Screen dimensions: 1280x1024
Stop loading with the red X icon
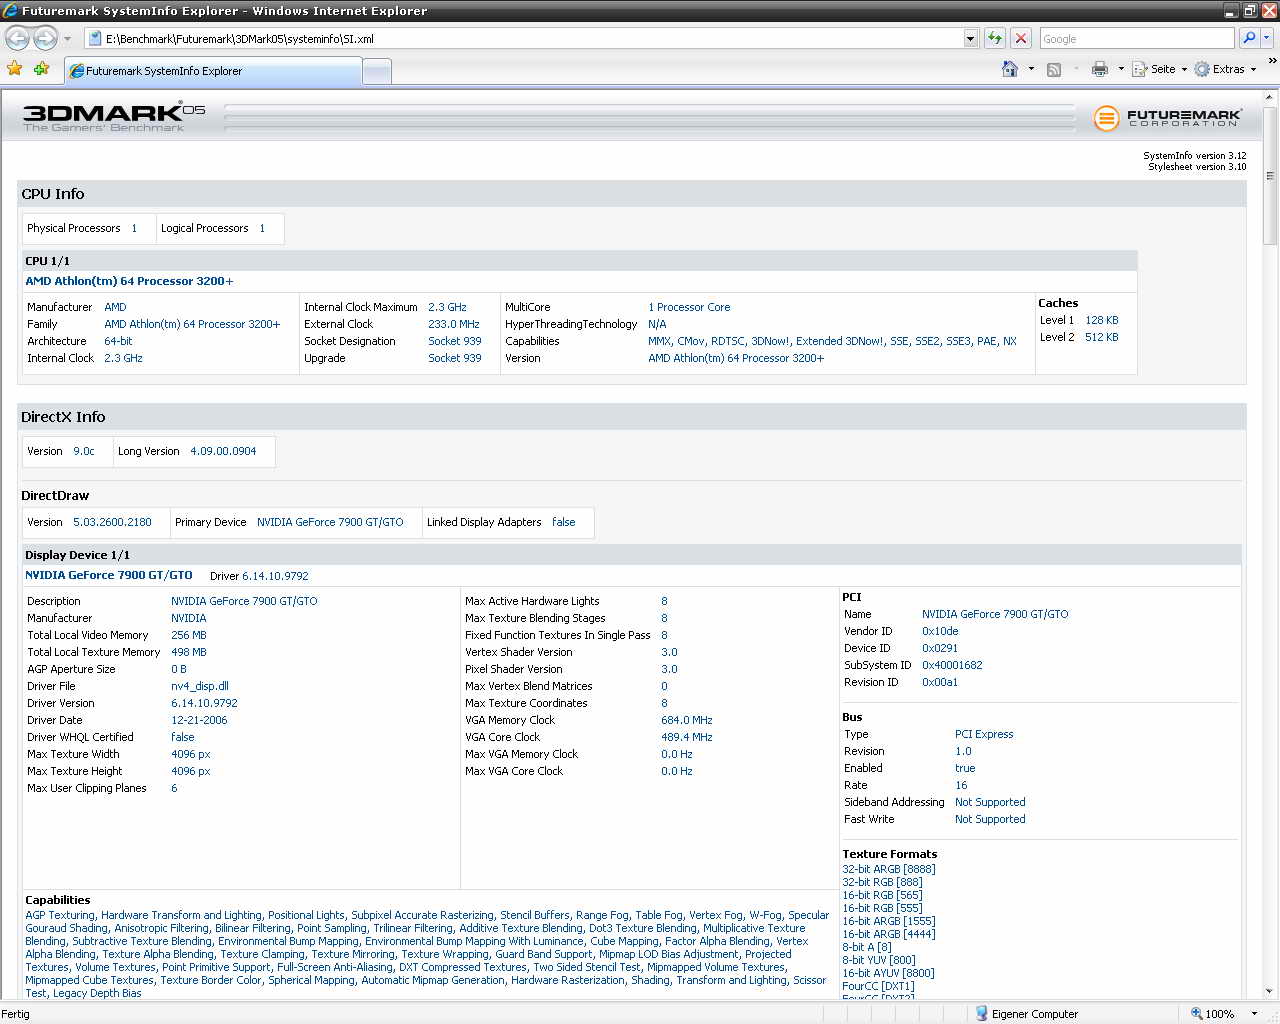pos(1021,38)
